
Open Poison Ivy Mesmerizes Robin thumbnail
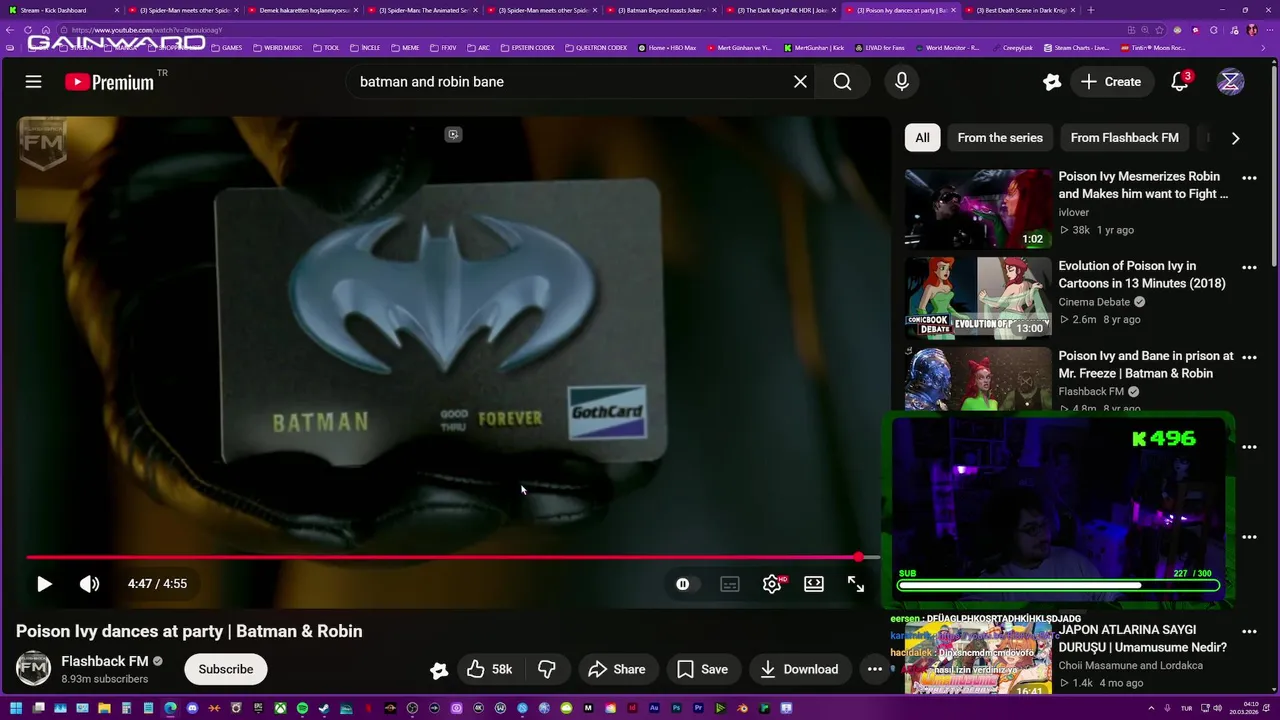tap(978, 208)
